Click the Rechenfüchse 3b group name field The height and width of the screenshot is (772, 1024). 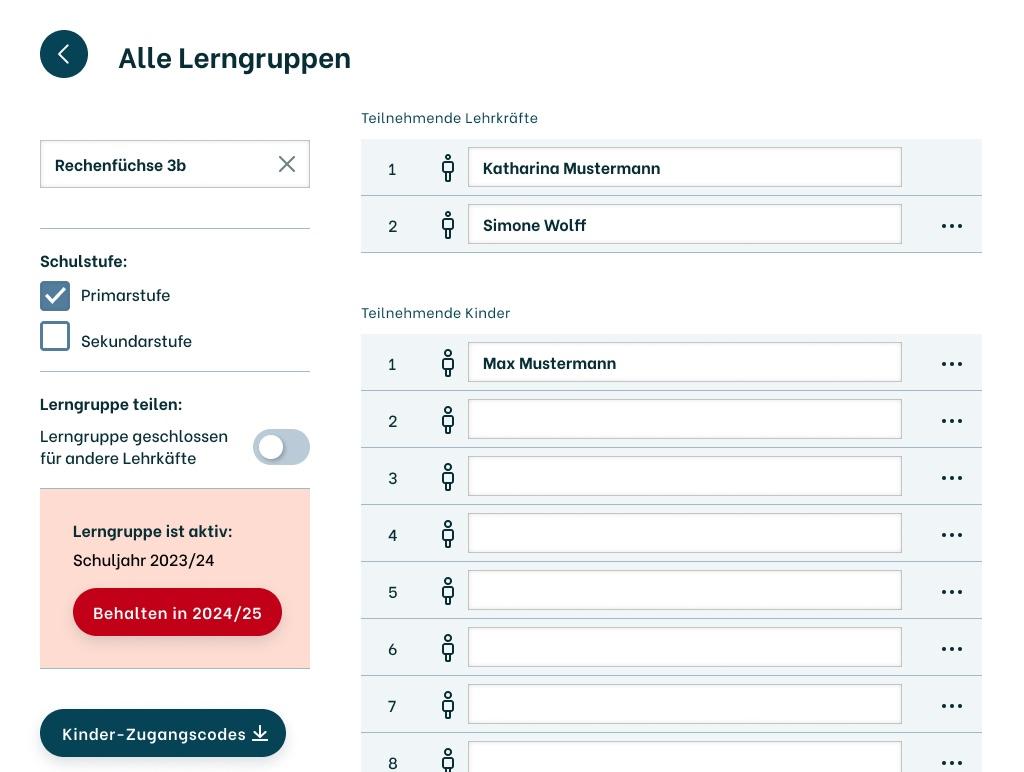(x=160, y=164)
